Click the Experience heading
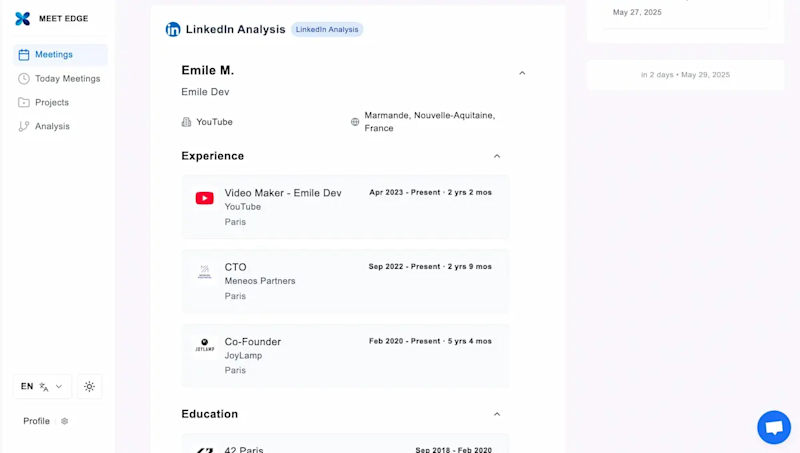Viewport: 800px width, 453px height. [213, 156]
